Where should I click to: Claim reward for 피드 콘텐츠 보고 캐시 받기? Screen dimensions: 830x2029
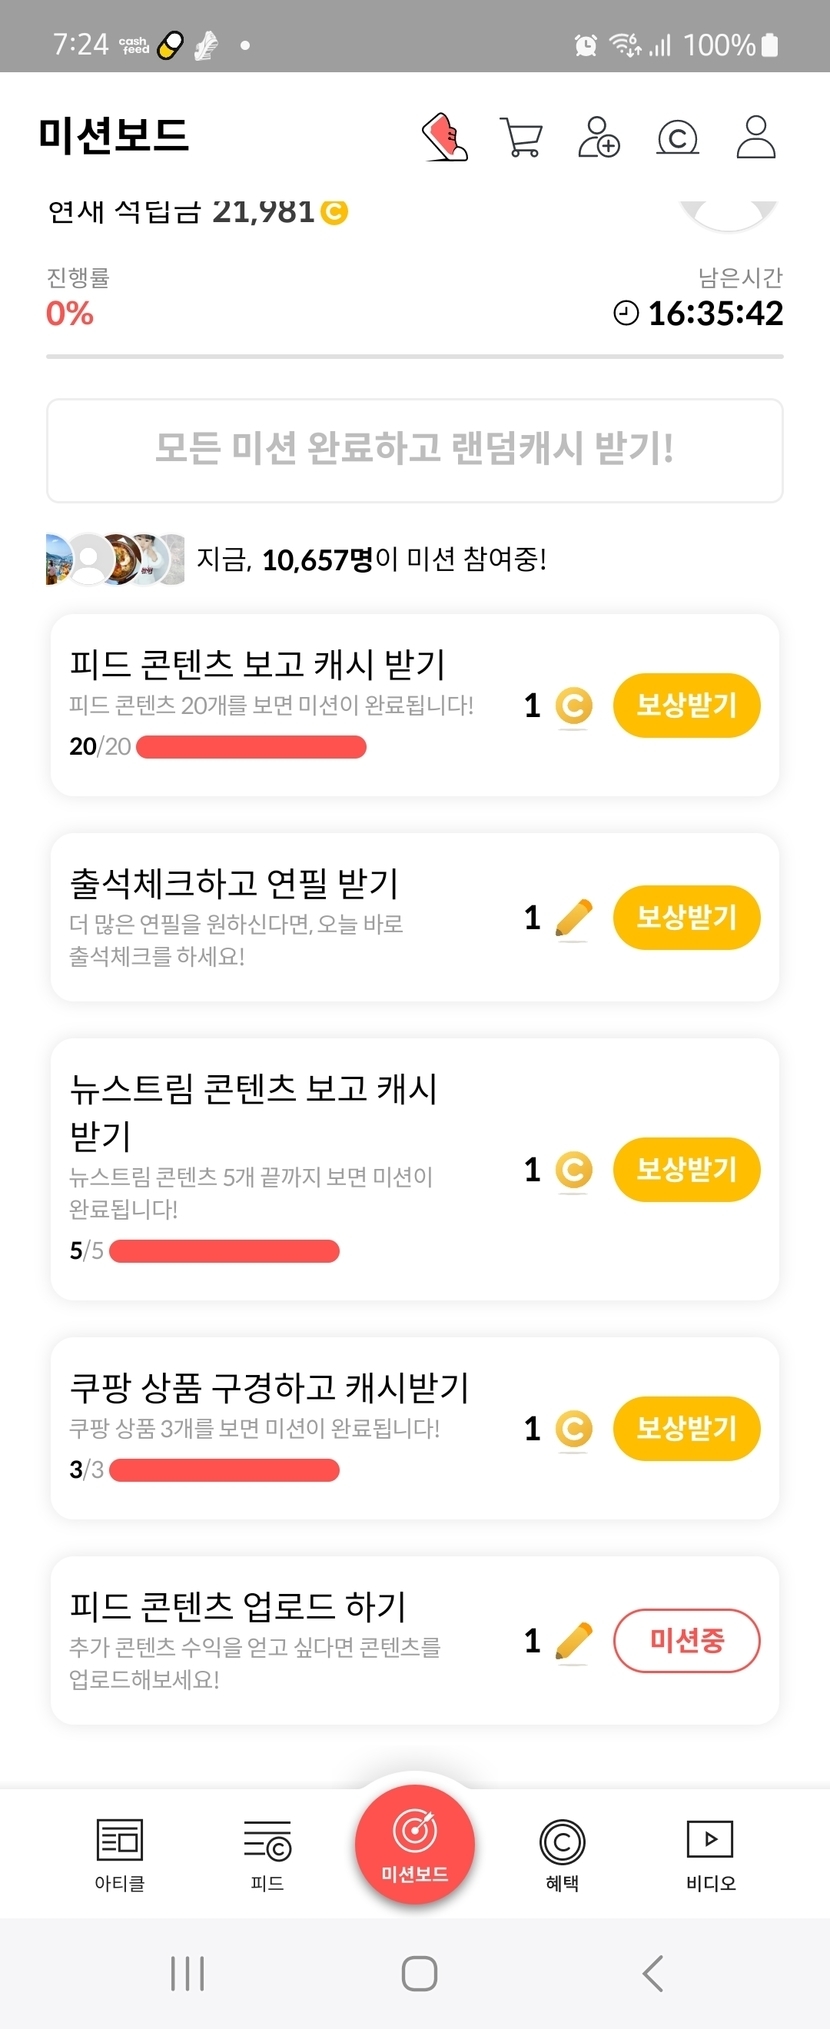[686, 705]
